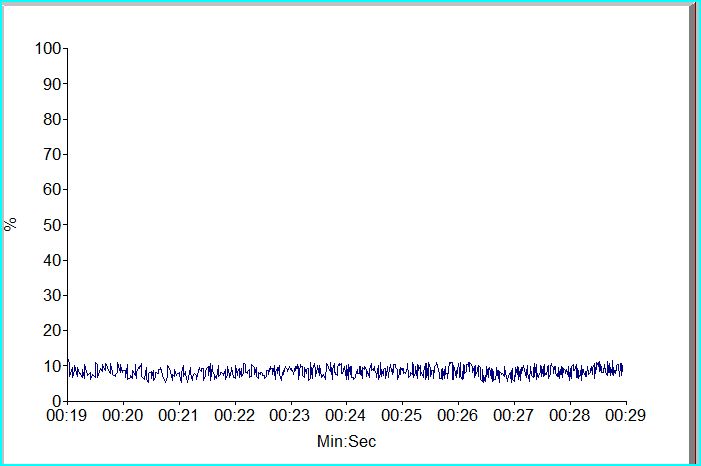Viewport: 701px width, 466px height.
Task: Click the 00:28 time axis label
Action: 570,415
